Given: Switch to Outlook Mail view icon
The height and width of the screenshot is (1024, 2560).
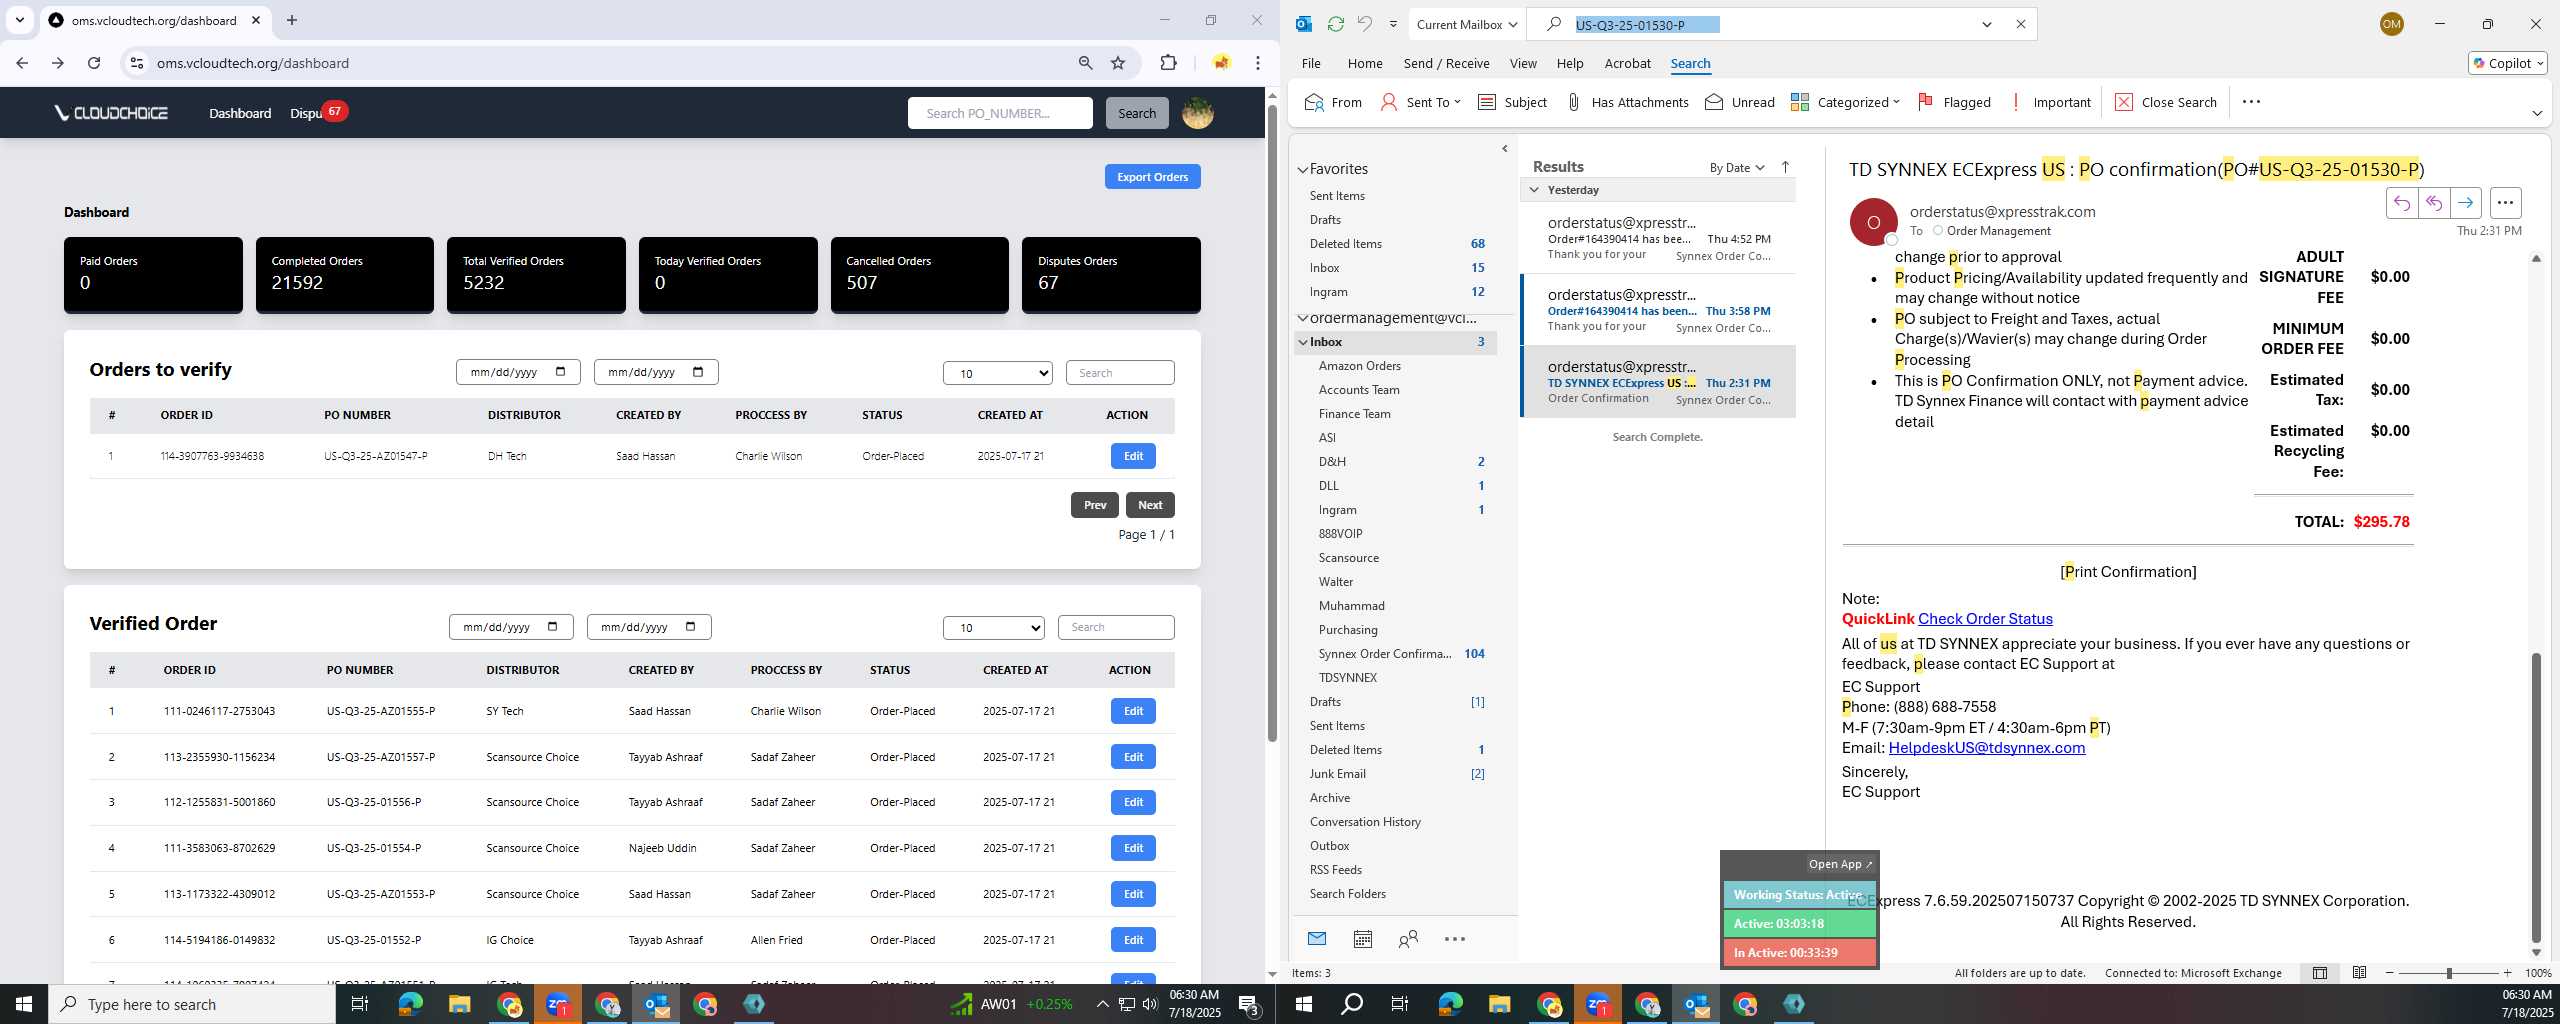Looking at the screenshot, I should point(1316,939).
